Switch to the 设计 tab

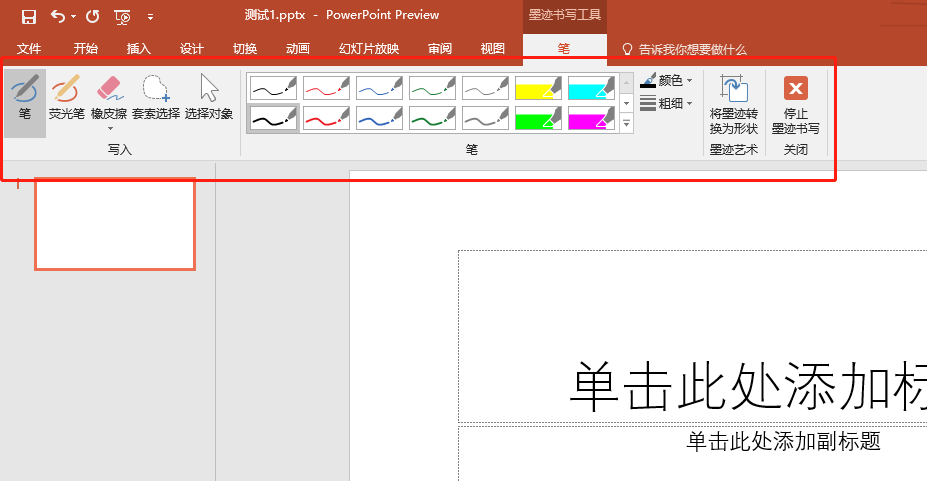tap(192, 48)
